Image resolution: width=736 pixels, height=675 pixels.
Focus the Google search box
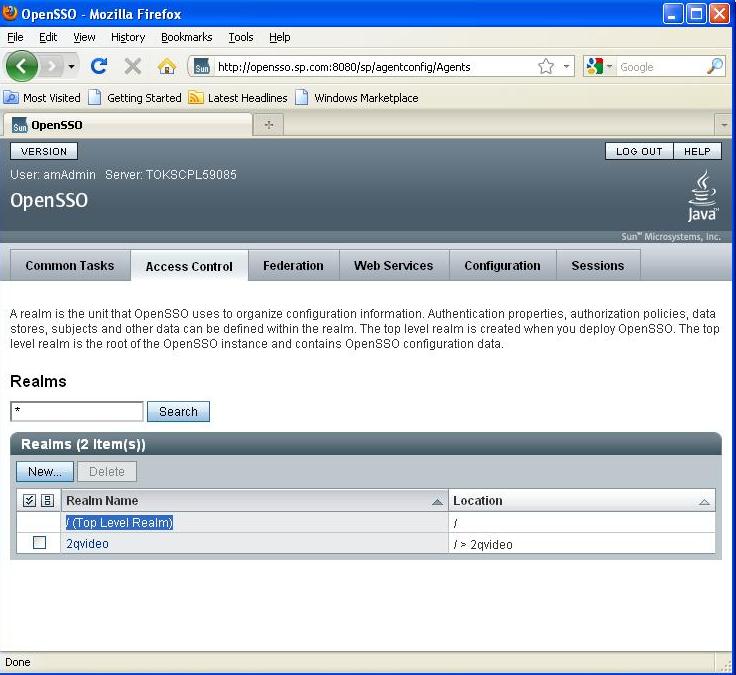pos(661,67)
